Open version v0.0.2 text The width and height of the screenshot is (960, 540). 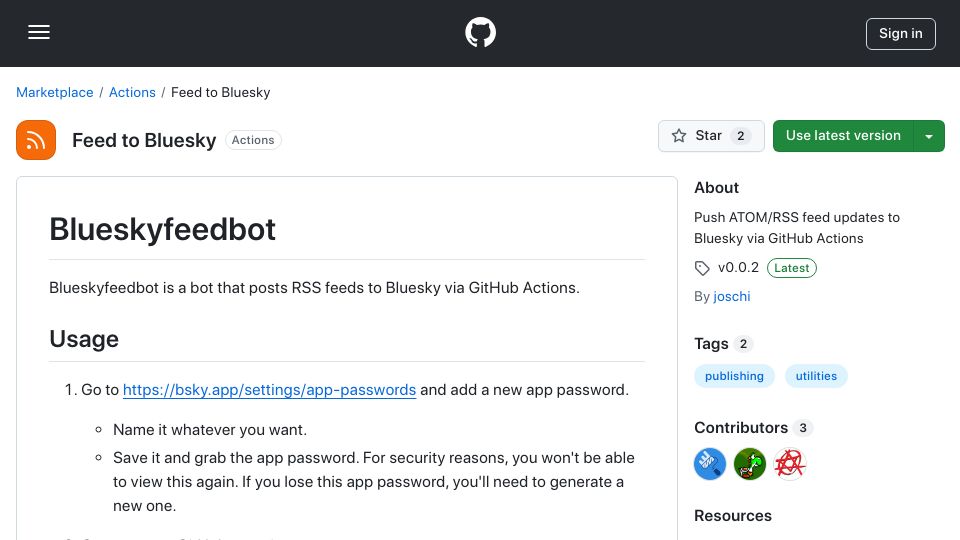pyautogui.click(x=738, y=268)
